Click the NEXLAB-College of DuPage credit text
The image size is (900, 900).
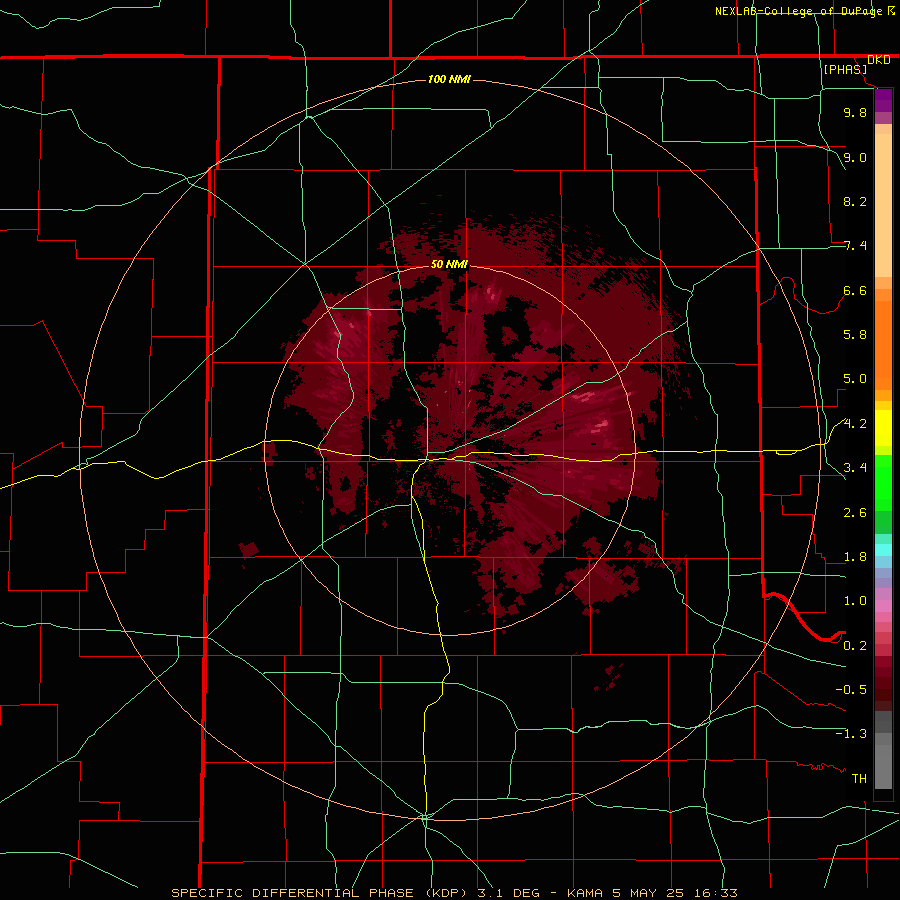click(x=798, y=11)
